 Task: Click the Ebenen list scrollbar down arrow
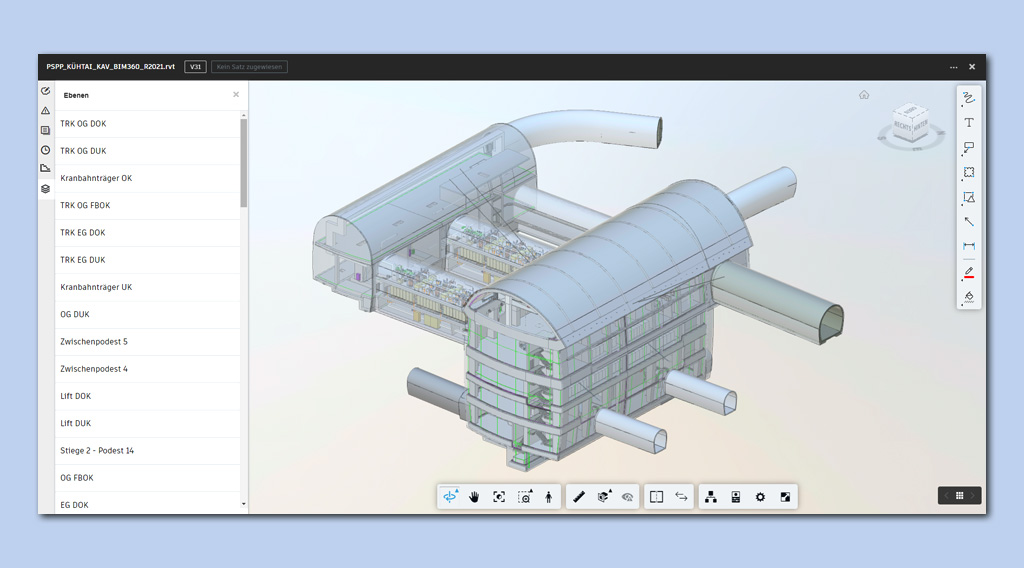pyautogui.click(x=244, y=505)
